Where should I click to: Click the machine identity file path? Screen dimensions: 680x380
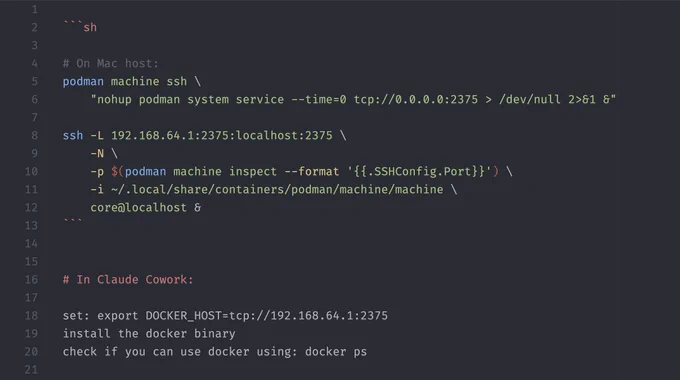pyautogui.click(x=277, y=190)
